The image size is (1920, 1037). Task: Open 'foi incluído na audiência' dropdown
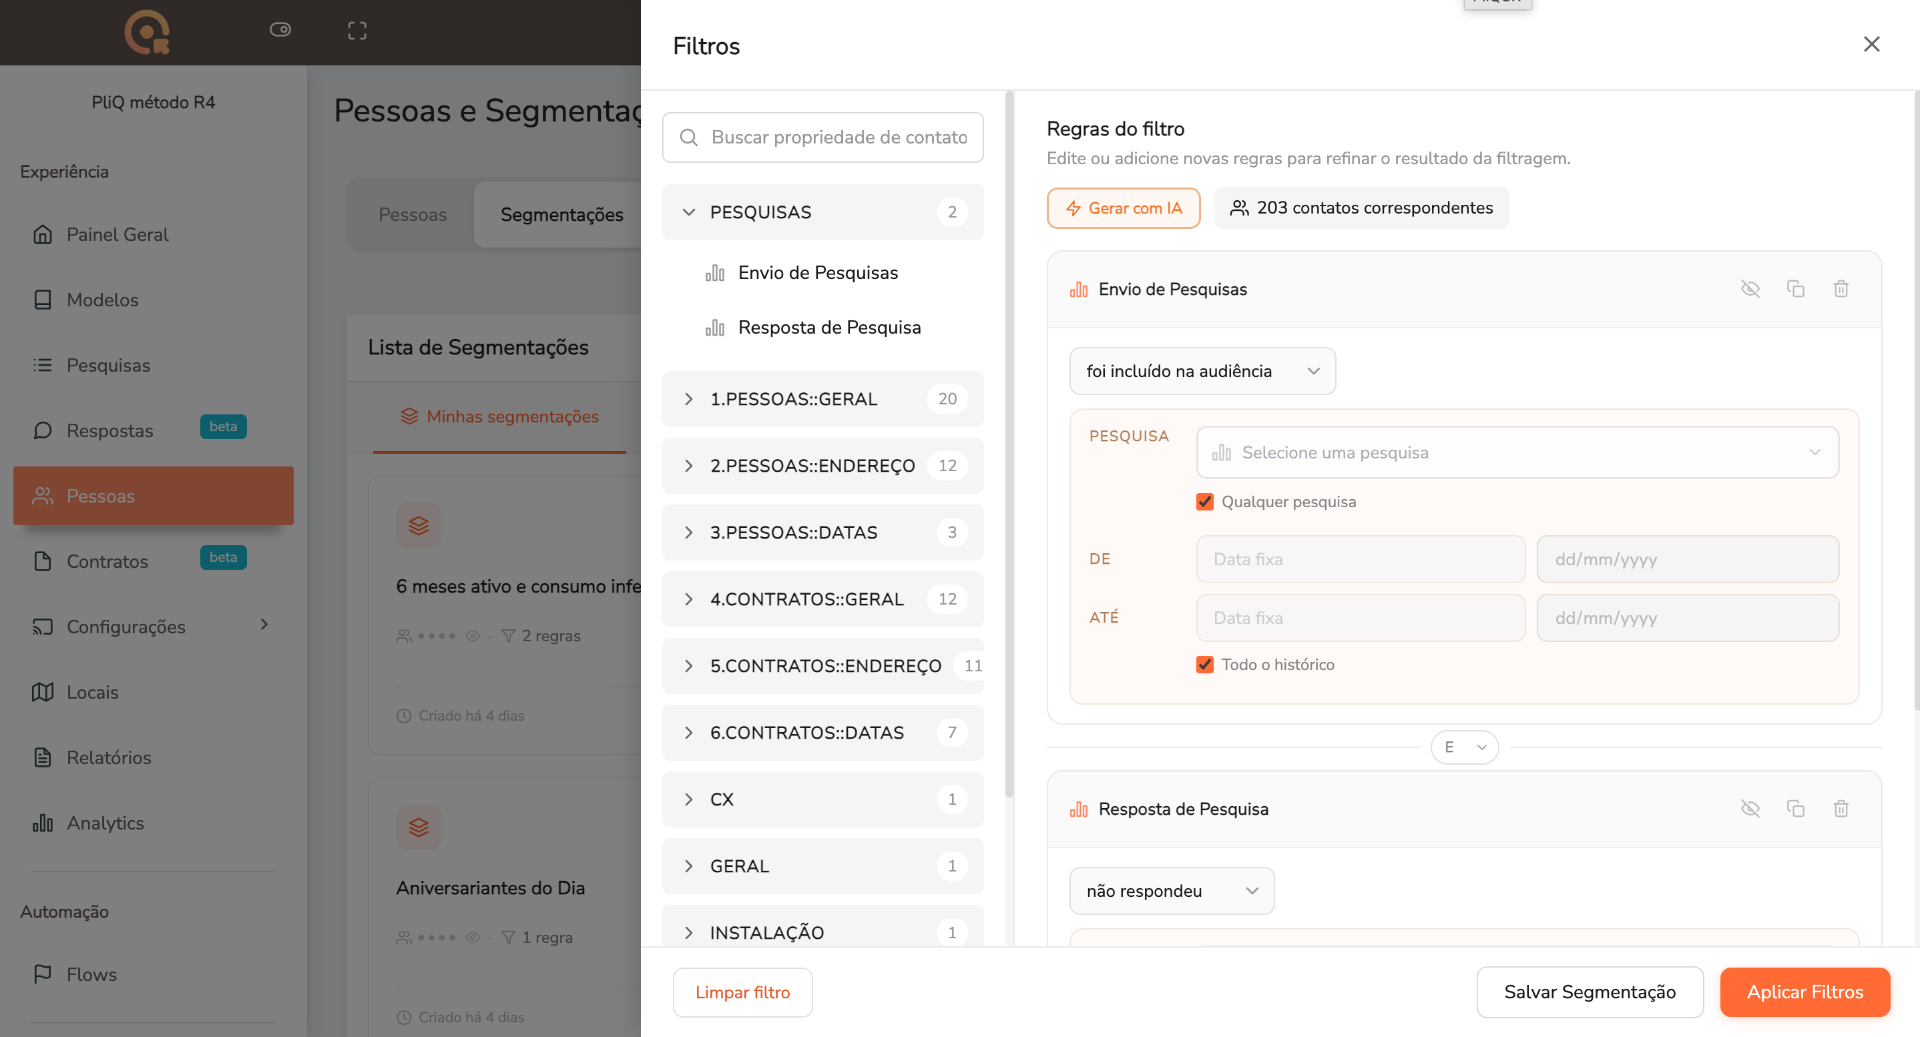click(x=1202, y=371)
